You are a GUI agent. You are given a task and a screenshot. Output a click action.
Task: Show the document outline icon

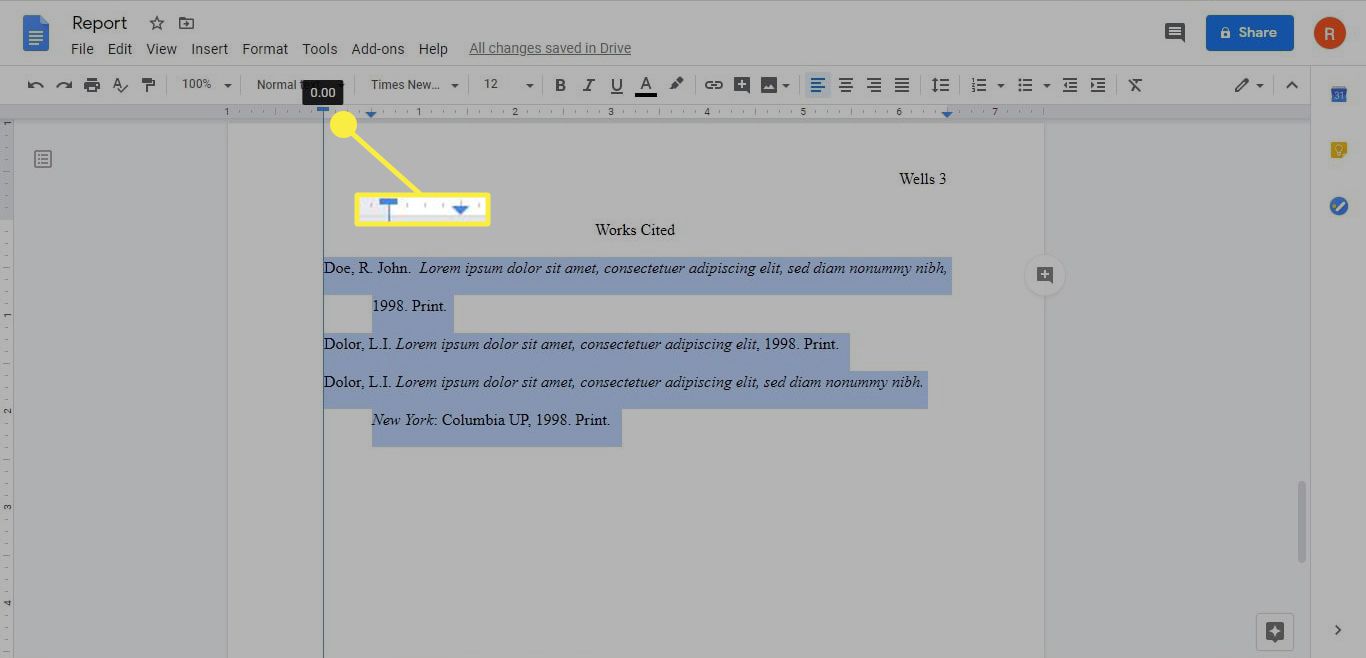coord(43,159)
